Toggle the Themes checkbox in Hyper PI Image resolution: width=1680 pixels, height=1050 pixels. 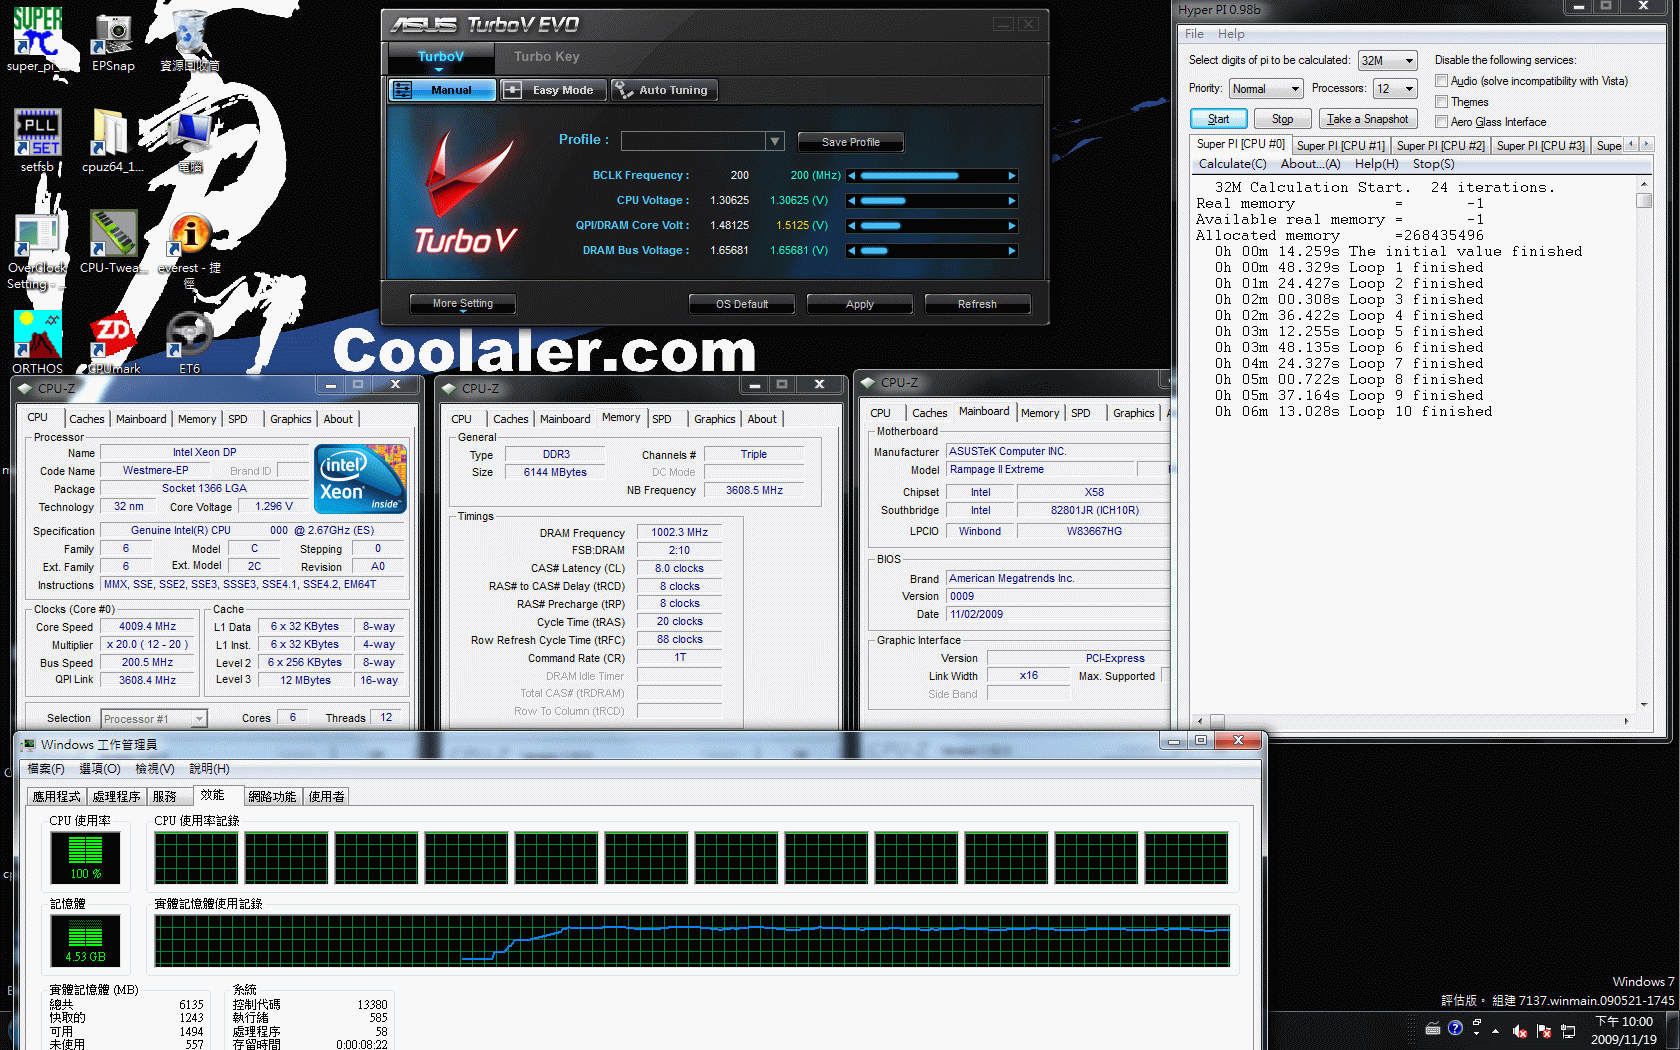[1441, 101]
